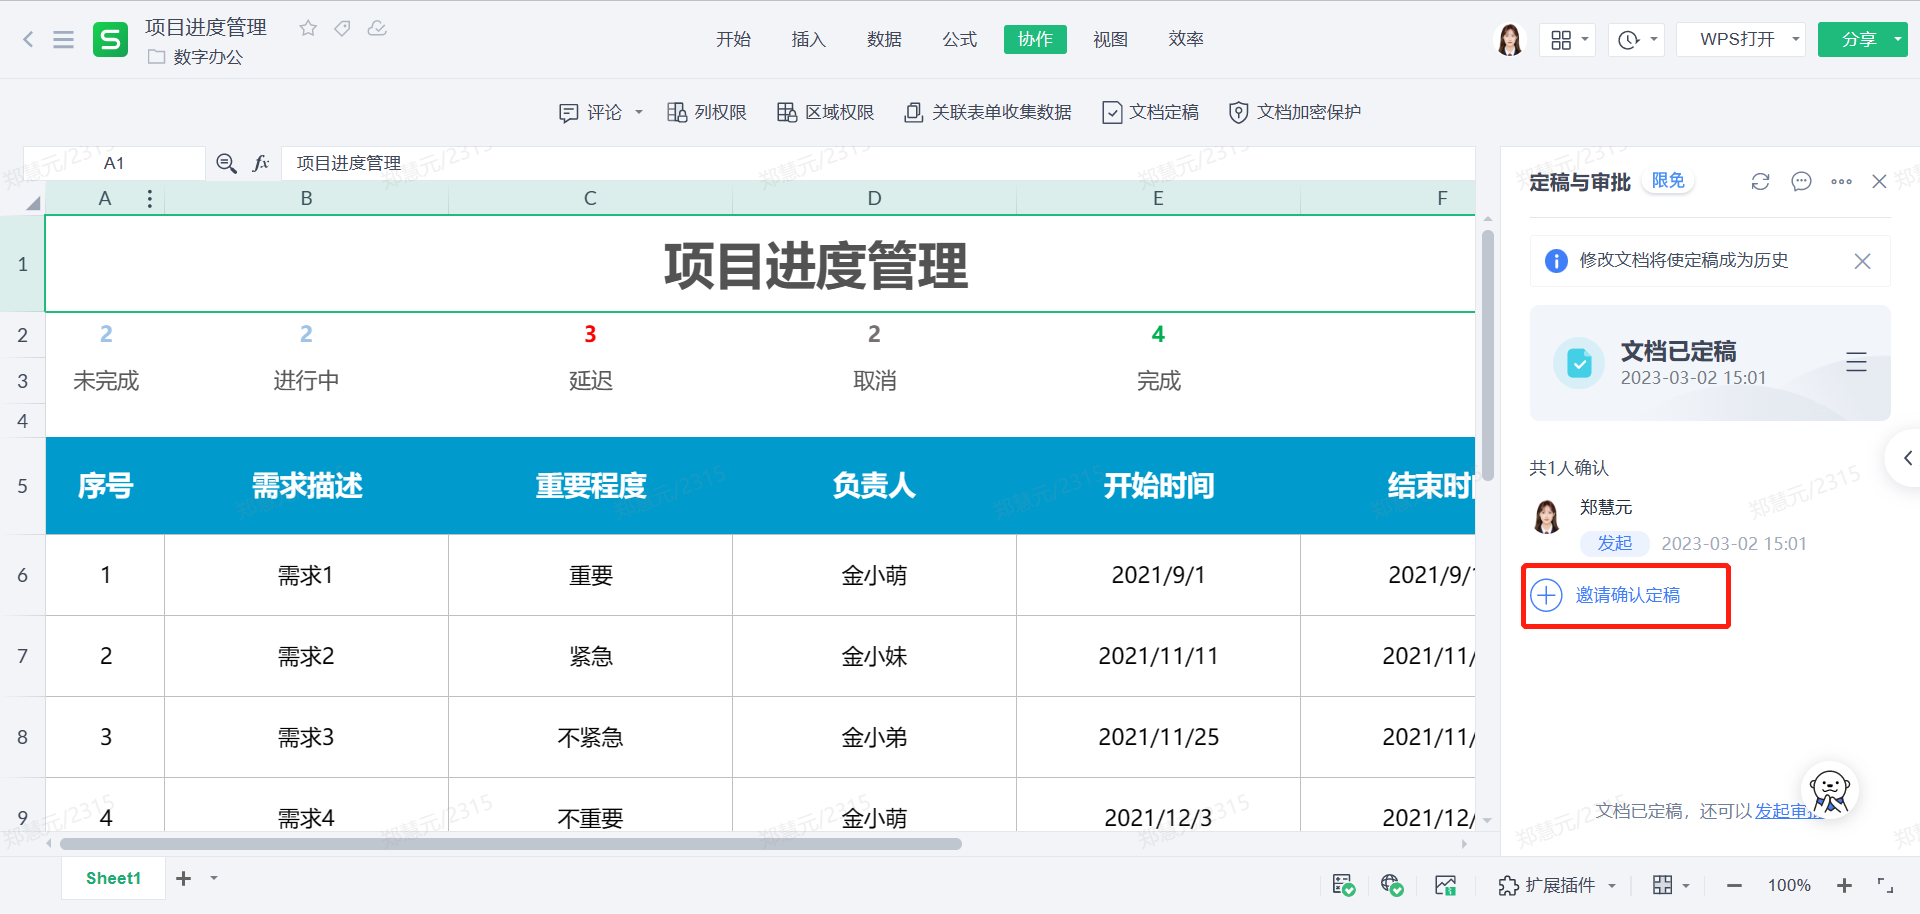This screenshot has width=1920, height=914.
Task: Click the cloud sync status icon
Action: tap(377, 28)
